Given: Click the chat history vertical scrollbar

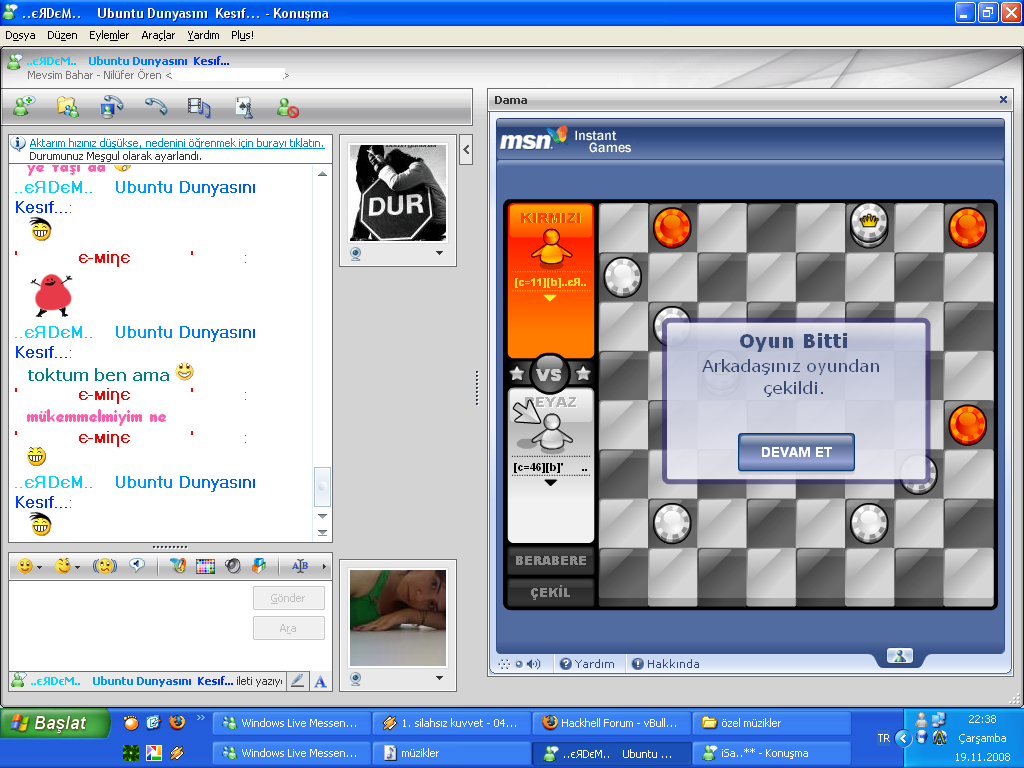Looking at the screenshot, I should 322,350.
